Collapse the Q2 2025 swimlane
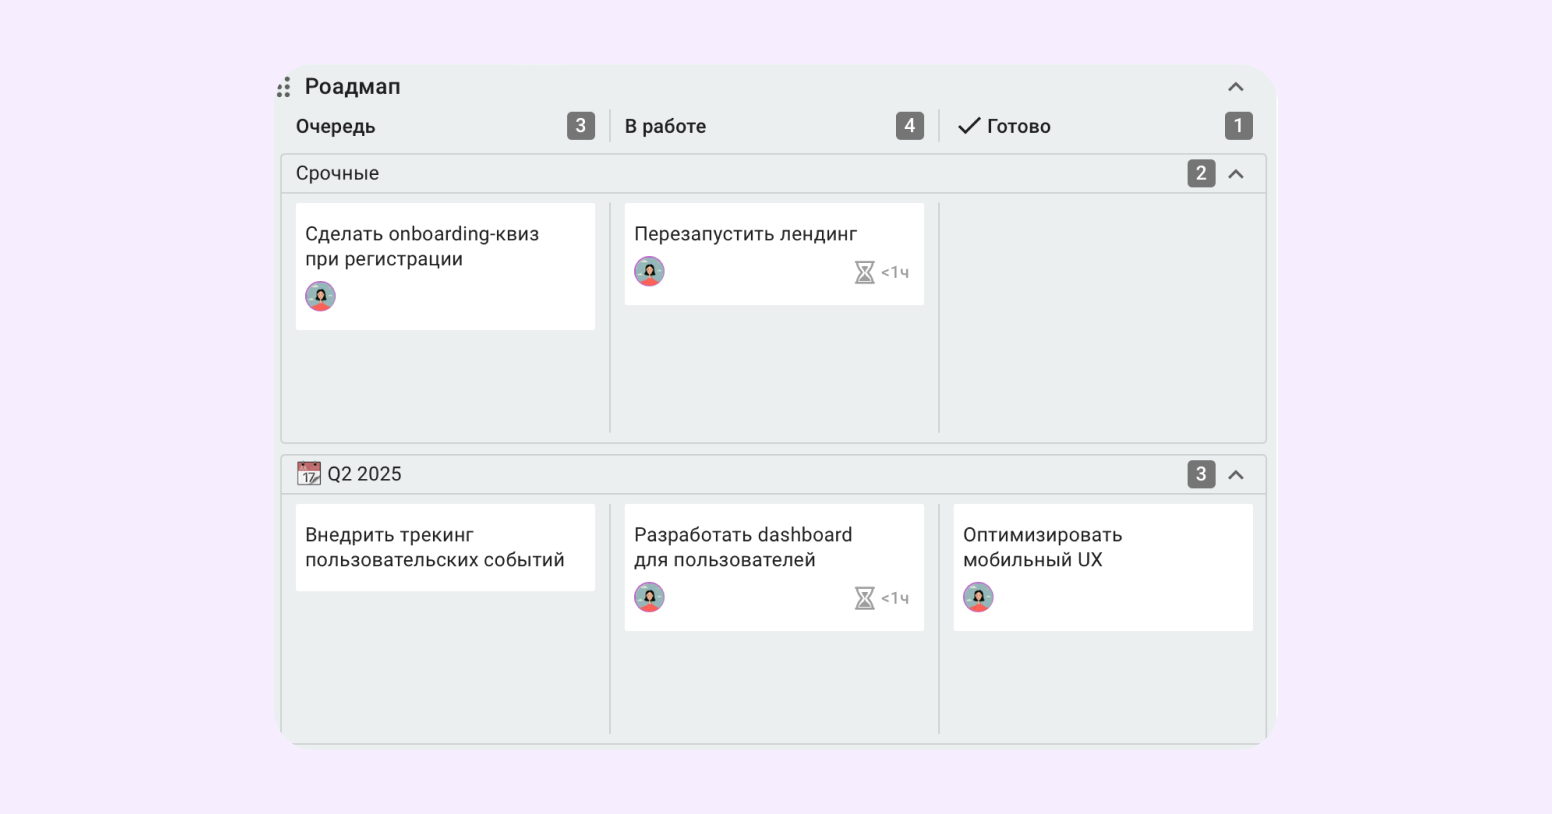Viewport: 1552px width, 814px height. point(1236,475)
